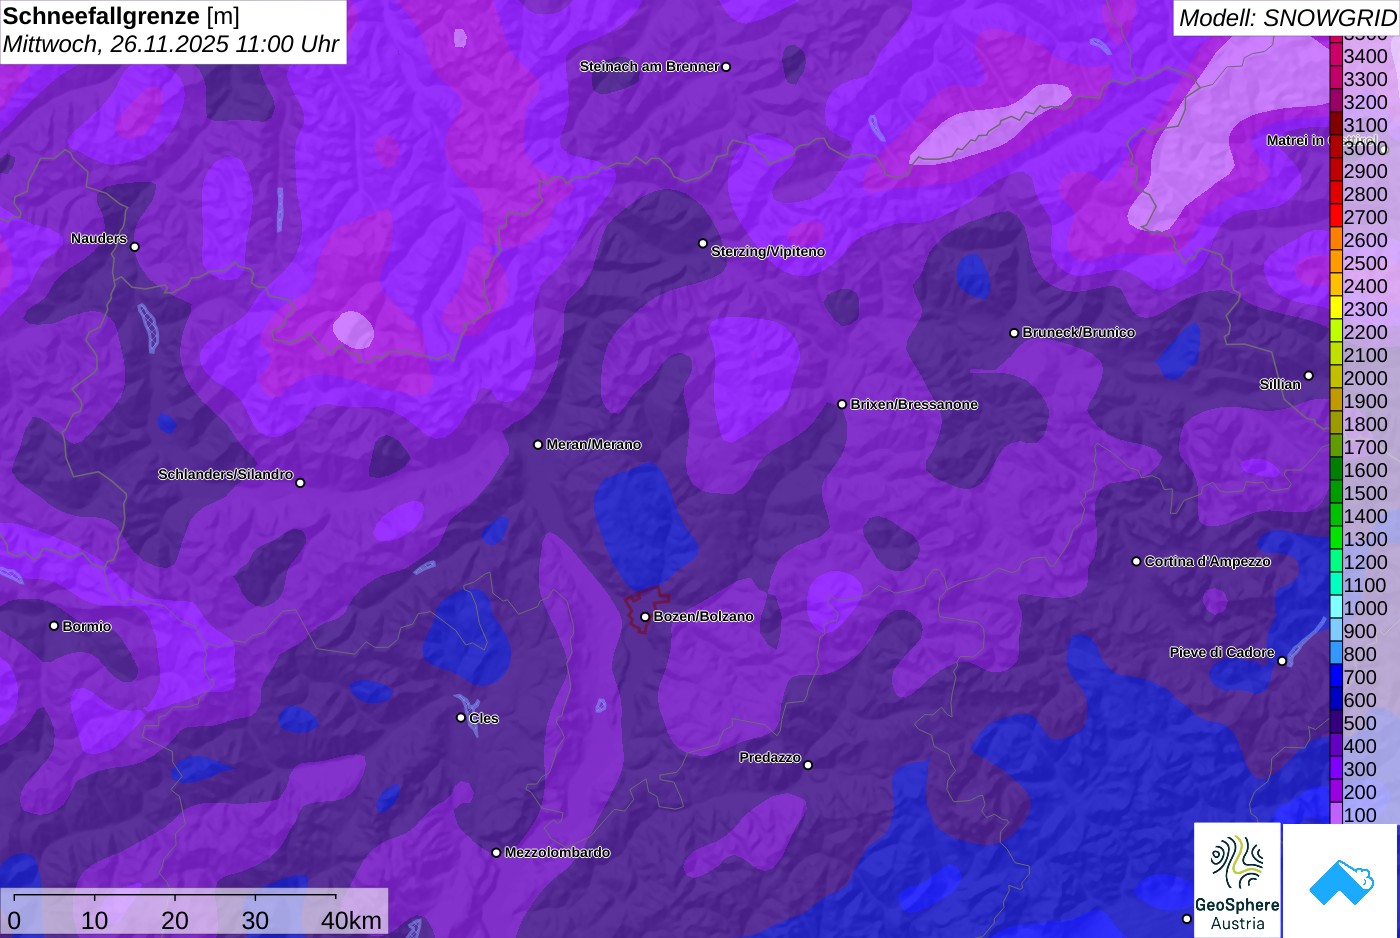Click the 700 m blue legend swatch
Viewport: 1400px width, 938px height.
[x=1335, y=676]
